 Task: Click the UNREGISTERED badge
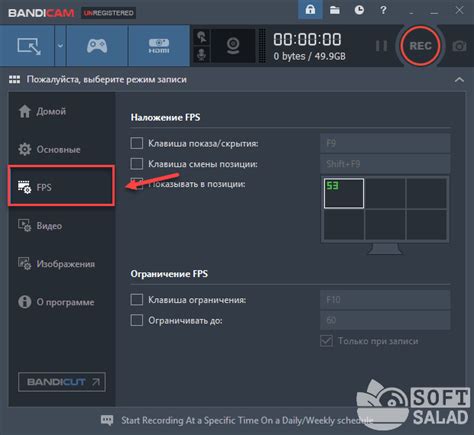108,13
